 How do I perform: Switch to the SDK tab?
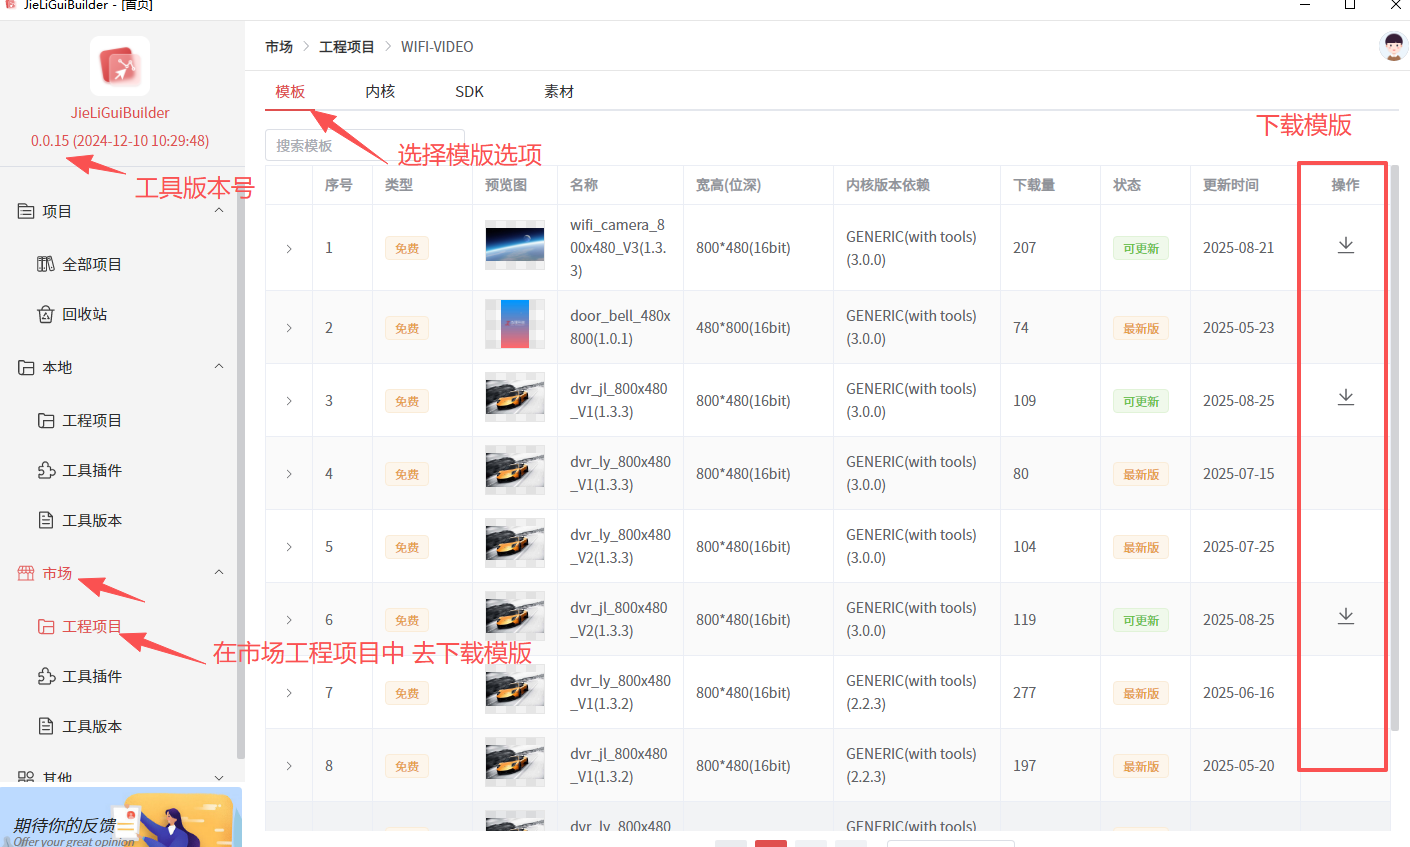(x=469, y=91)
